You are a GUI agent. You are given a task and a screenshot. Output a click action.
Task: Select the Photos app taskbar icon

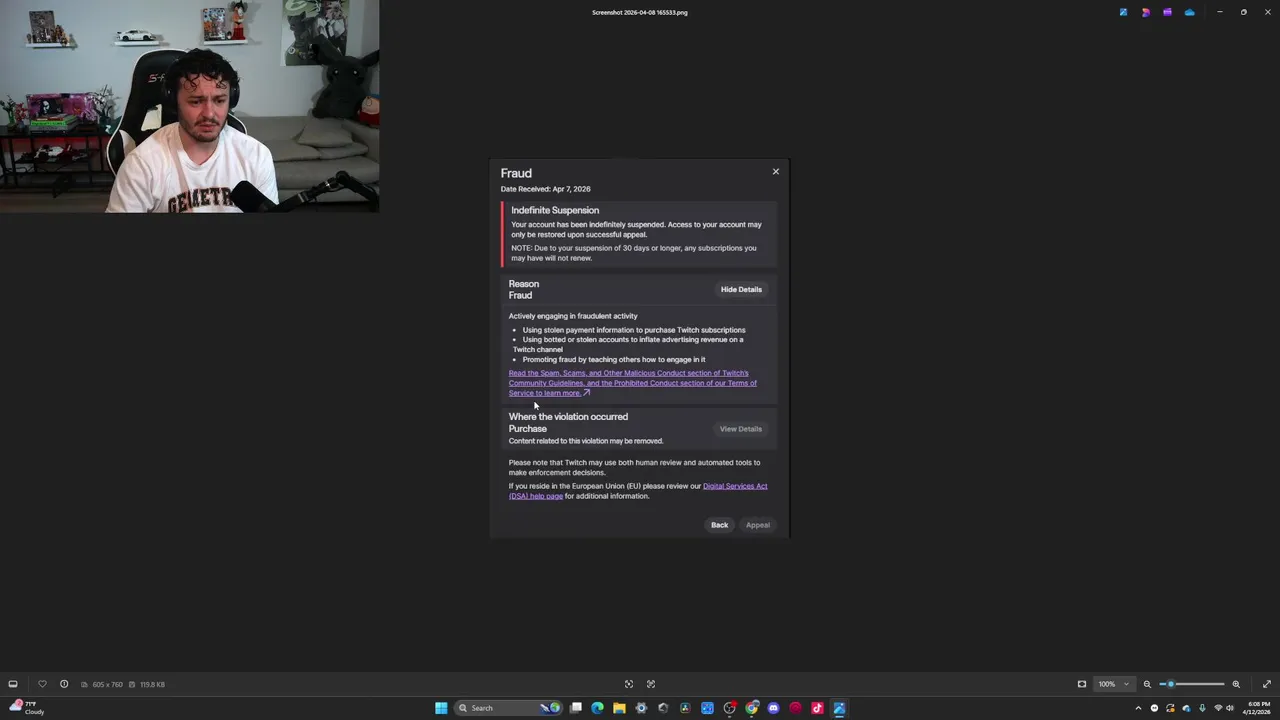839,708
